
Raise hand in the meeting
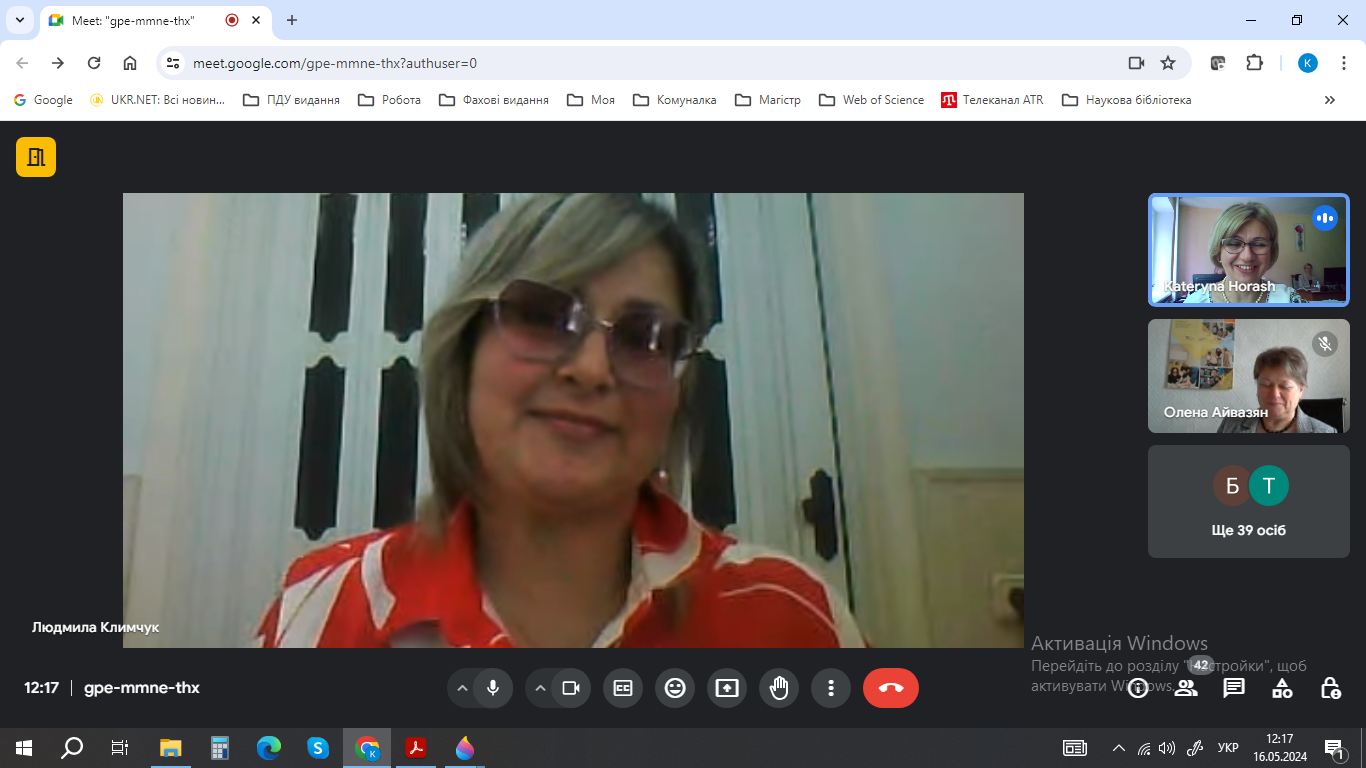point(779,688)
